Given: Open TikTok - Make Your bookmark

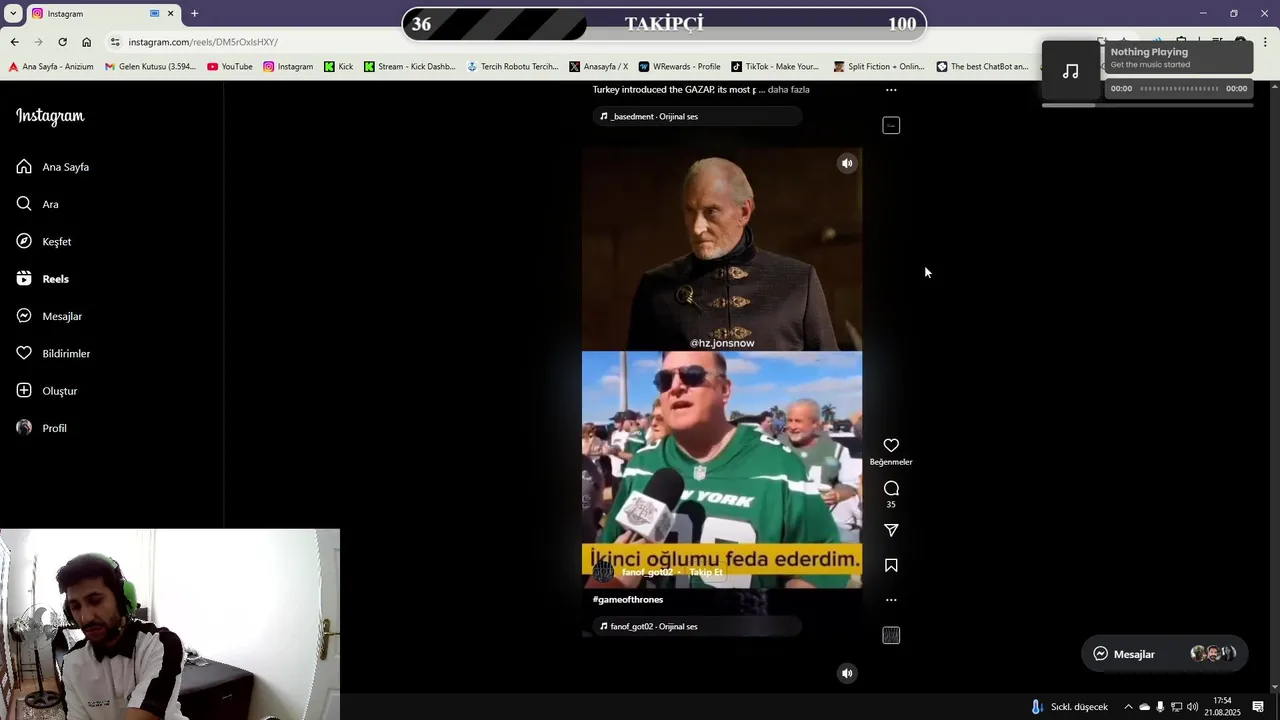Looking at the screenshot, I should click(775, 67).
